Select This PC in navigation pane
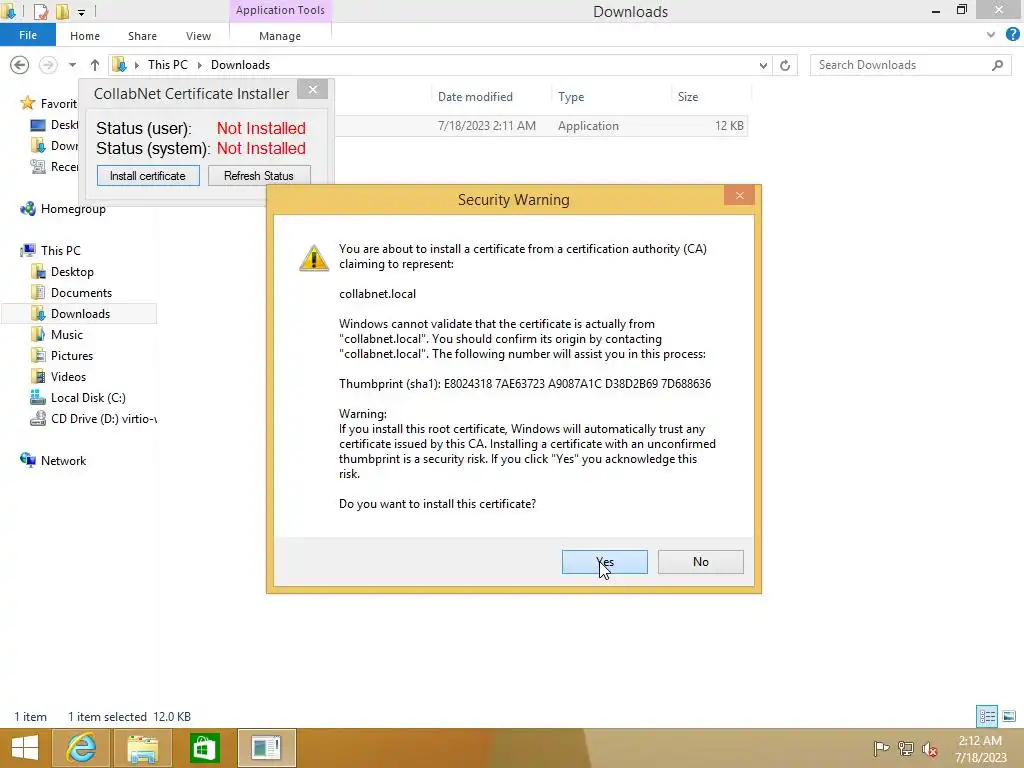Screen dimensions: 1024x768 [61, 251]
